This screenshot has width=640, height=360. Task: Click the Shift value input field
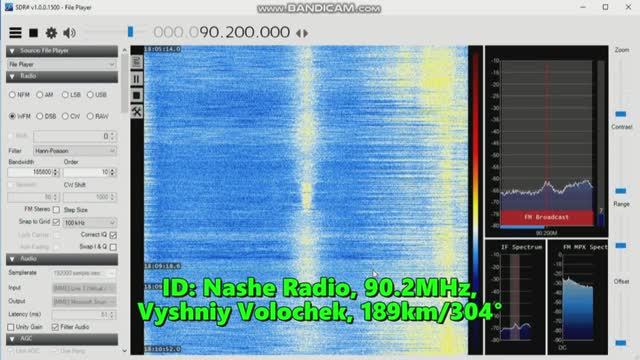pos(75,136)
